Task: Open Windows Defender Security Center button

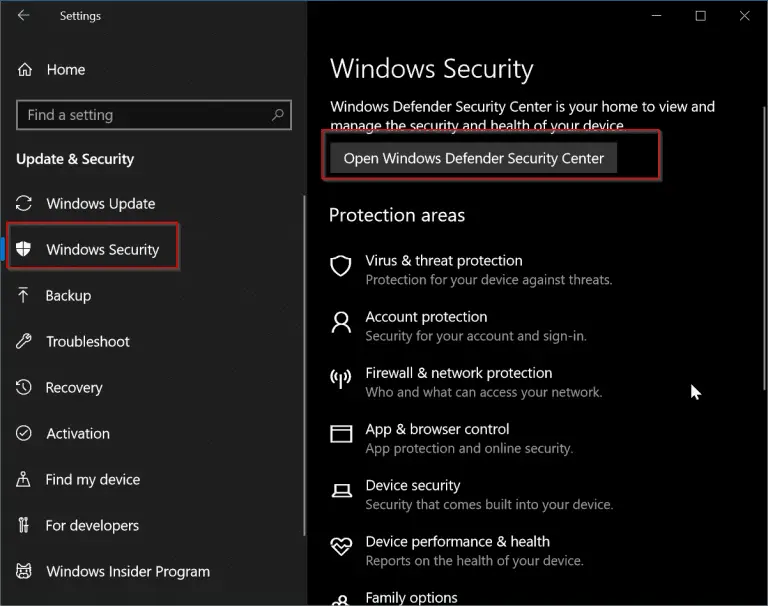Action: click(473, 158)
